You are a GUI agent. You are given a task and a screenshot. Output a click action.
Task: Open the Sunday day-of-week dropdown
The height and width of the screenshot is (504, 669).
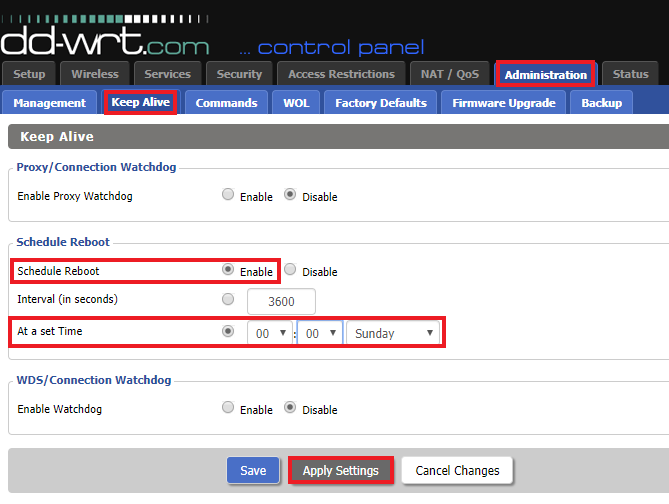coord(393,333)
